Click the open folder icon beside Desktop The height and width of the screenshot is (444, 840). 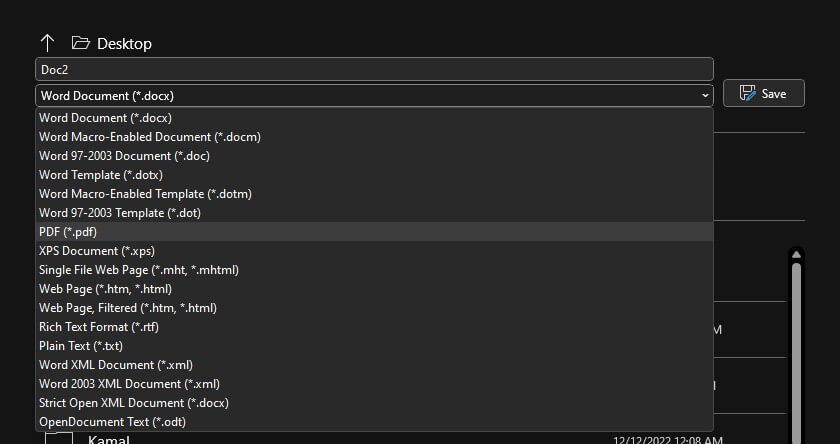[x=81, y=43]
